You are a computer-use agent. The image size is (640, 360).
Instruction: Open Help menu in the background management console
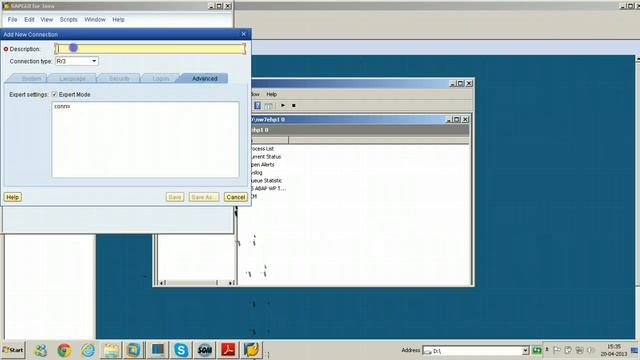pos(271,94)
